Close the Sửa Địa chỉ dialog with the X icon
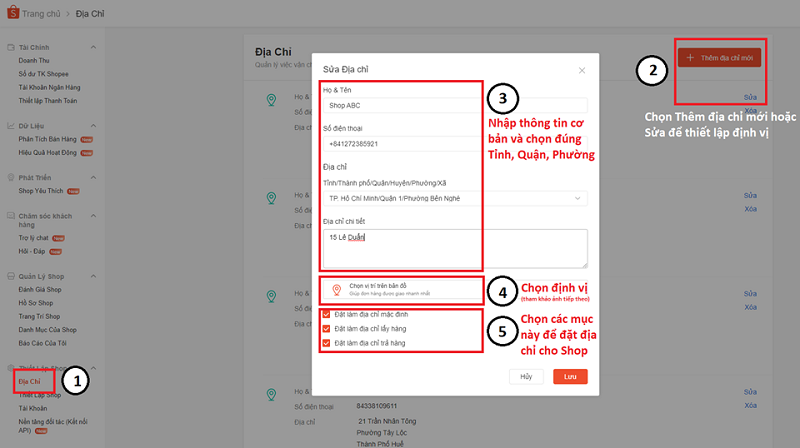 coord(582,71)
